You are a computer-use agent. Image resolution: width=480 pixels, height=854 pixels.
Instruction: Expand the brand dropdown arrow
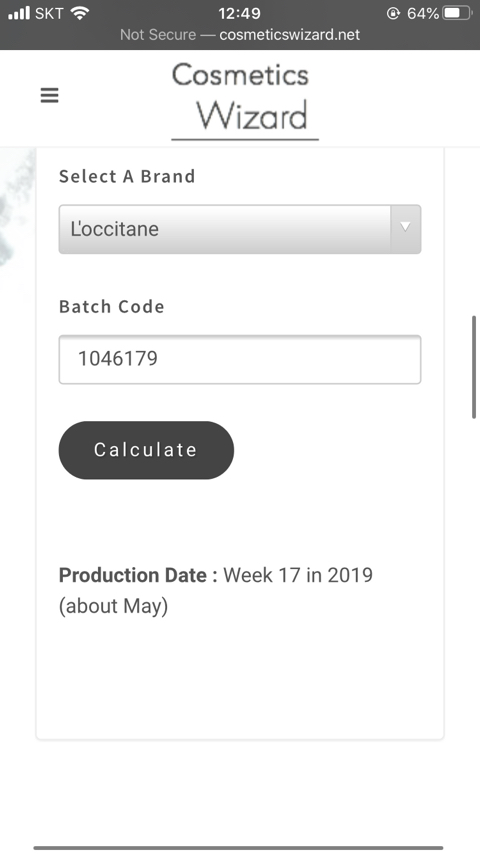[405, 229]
